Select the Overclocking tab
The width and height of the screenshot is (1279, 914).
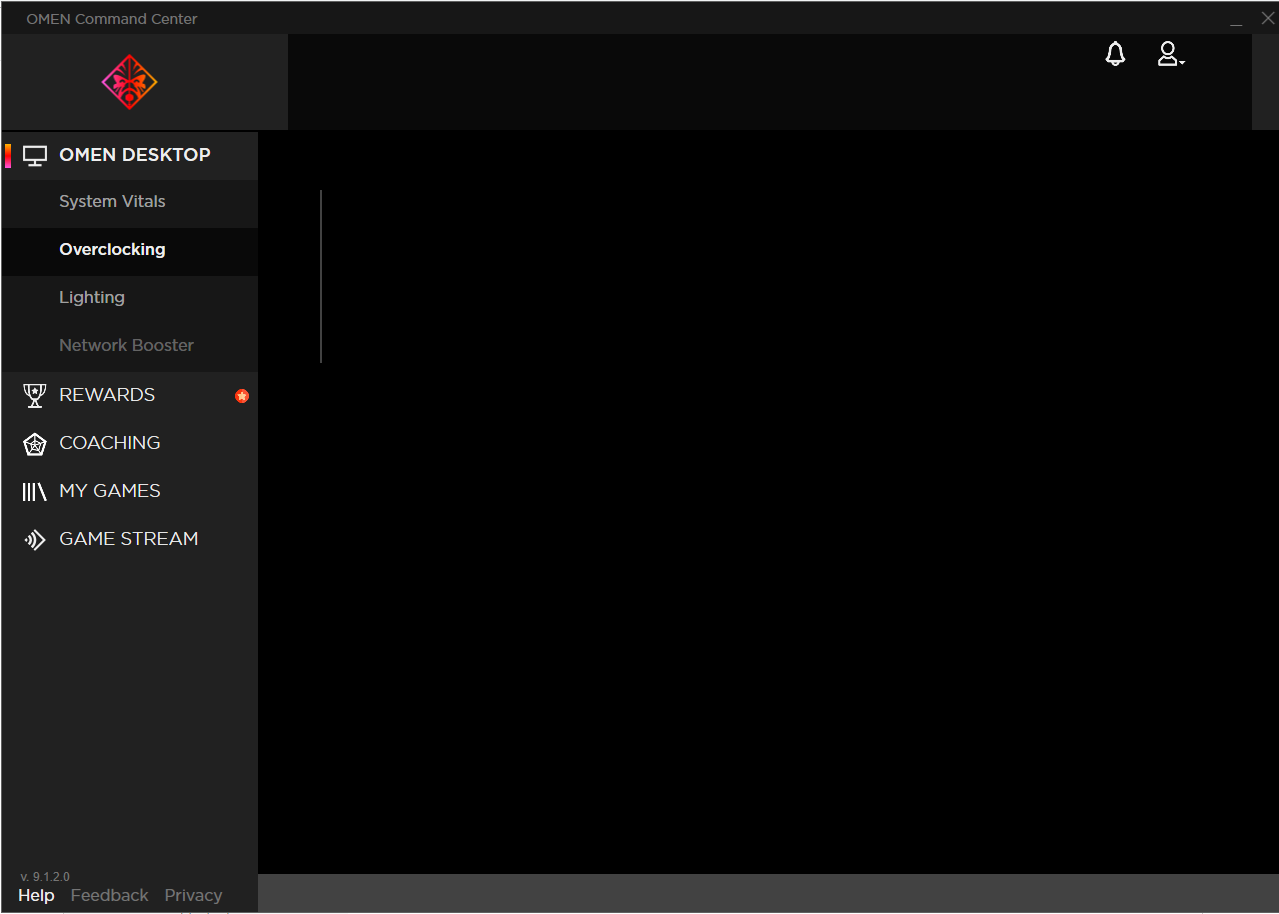click(x=112, y=249)
